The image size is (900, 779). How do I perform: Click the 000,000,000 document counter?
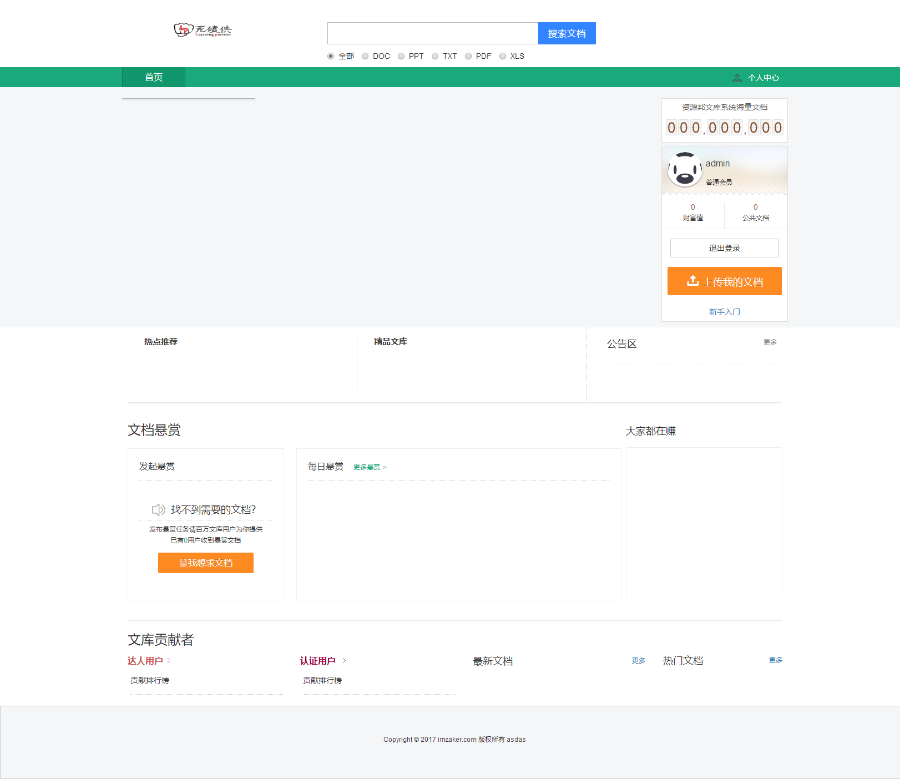[724, 127]
